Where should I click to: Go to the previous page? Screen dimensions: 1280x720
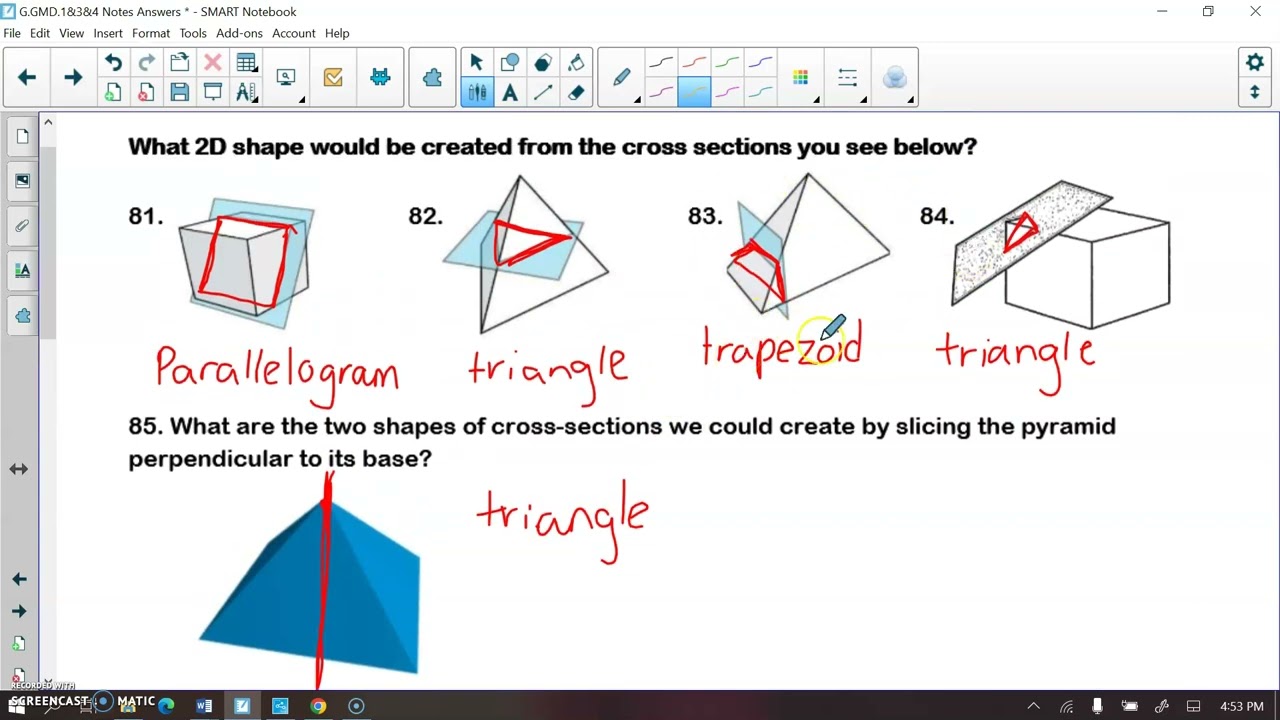tap(27, 77)
